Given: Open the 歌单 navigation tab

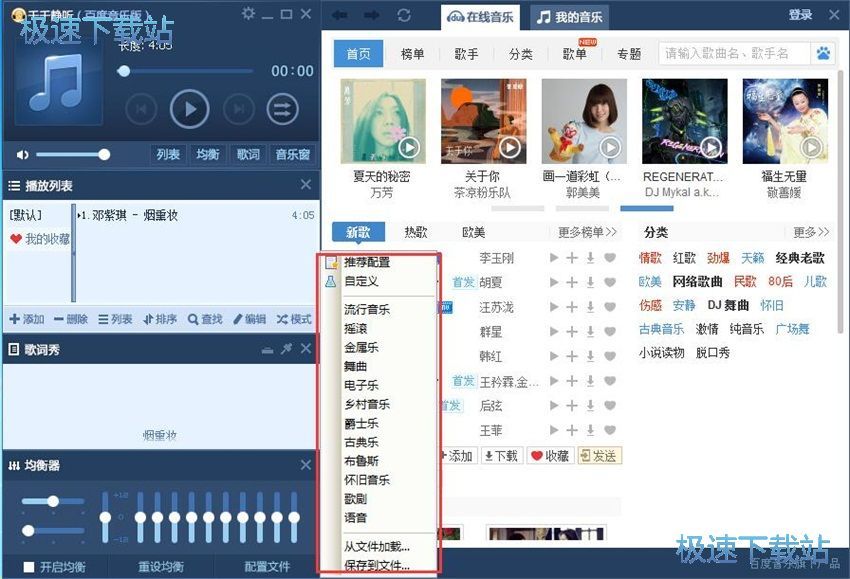Looking at the screenshot, I should point(575,54).
